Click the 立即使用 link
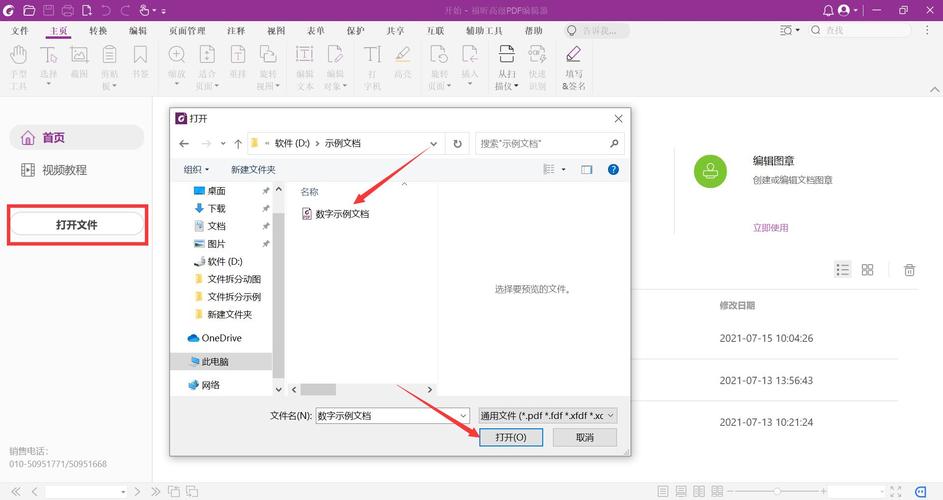Image resolution: width=943 pixels, height=500 pixels. tap(770, 228)
